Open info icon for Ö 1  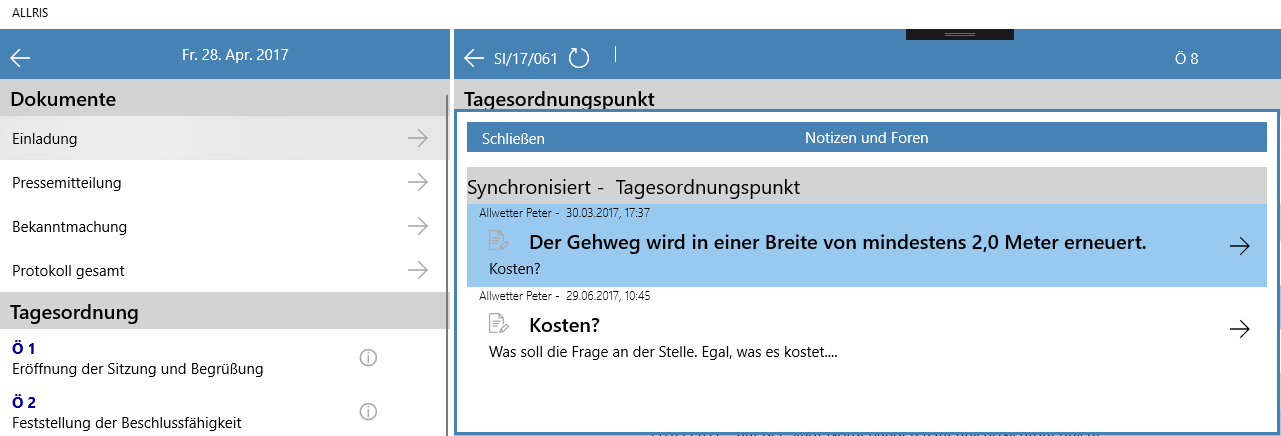coord(368,358)
